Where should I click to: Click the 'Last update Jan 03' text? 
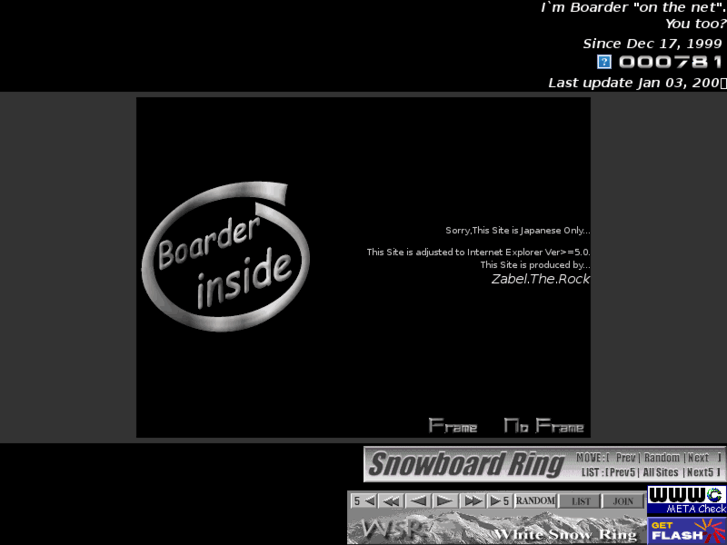pyautogui.click(x=638, y=83)
